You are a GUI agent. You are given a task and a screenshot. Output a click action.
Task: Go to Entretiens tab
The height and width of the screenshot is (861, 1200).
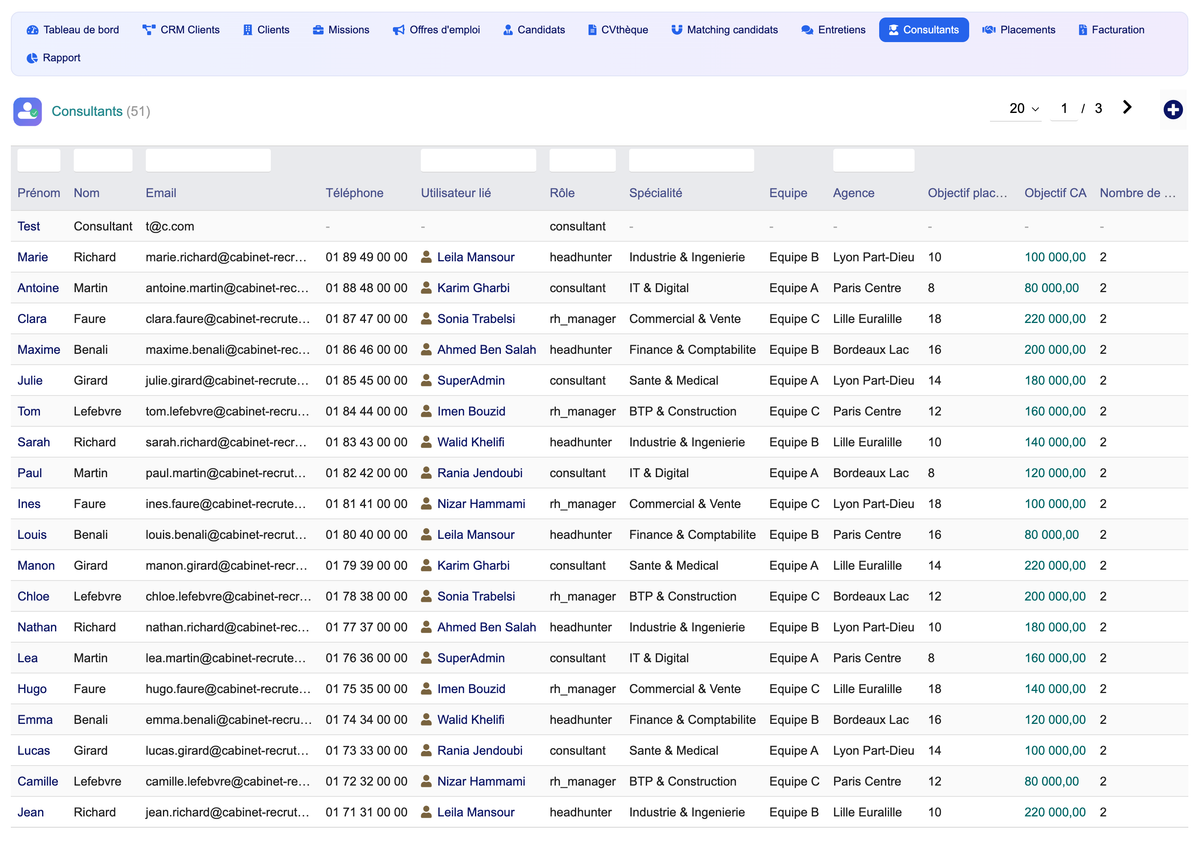(833, 30)
